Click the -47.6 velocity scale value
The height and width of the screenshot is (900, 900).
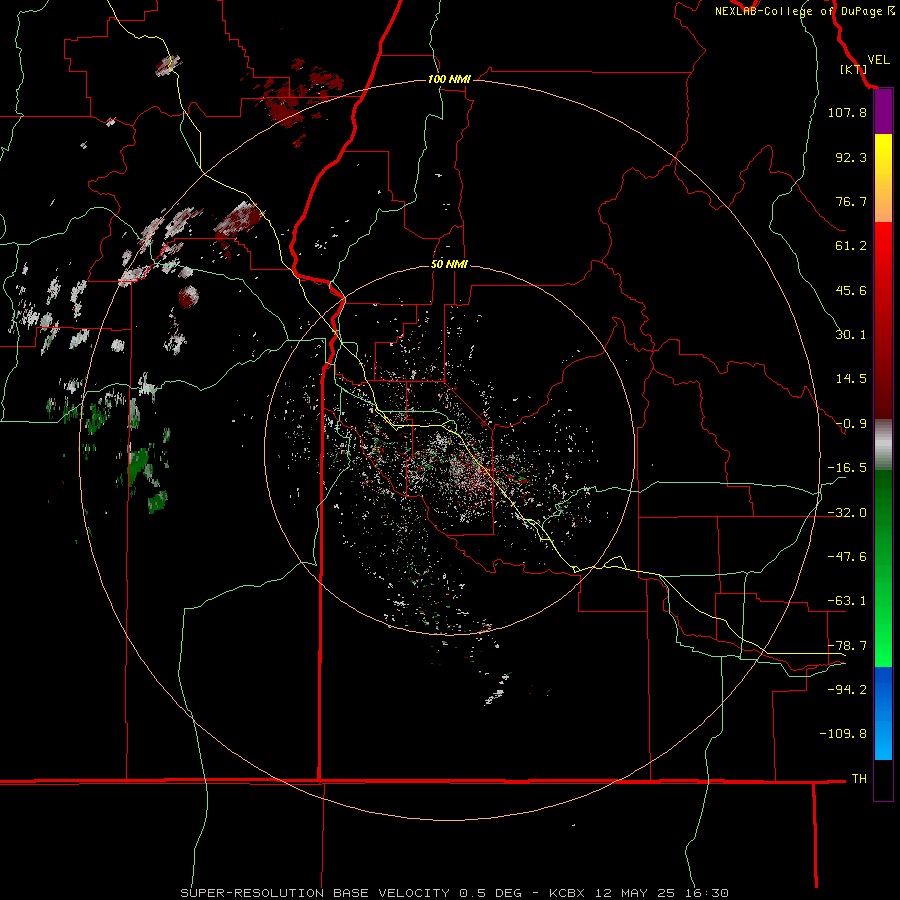[x=847, y=557]
